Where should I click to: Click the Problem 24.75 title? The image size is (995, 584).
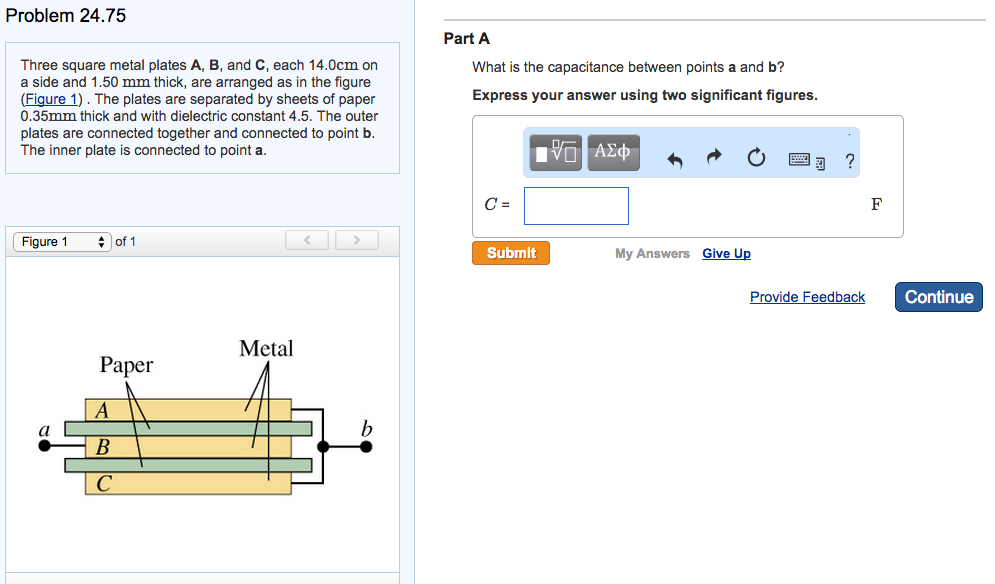coord(66,15)
